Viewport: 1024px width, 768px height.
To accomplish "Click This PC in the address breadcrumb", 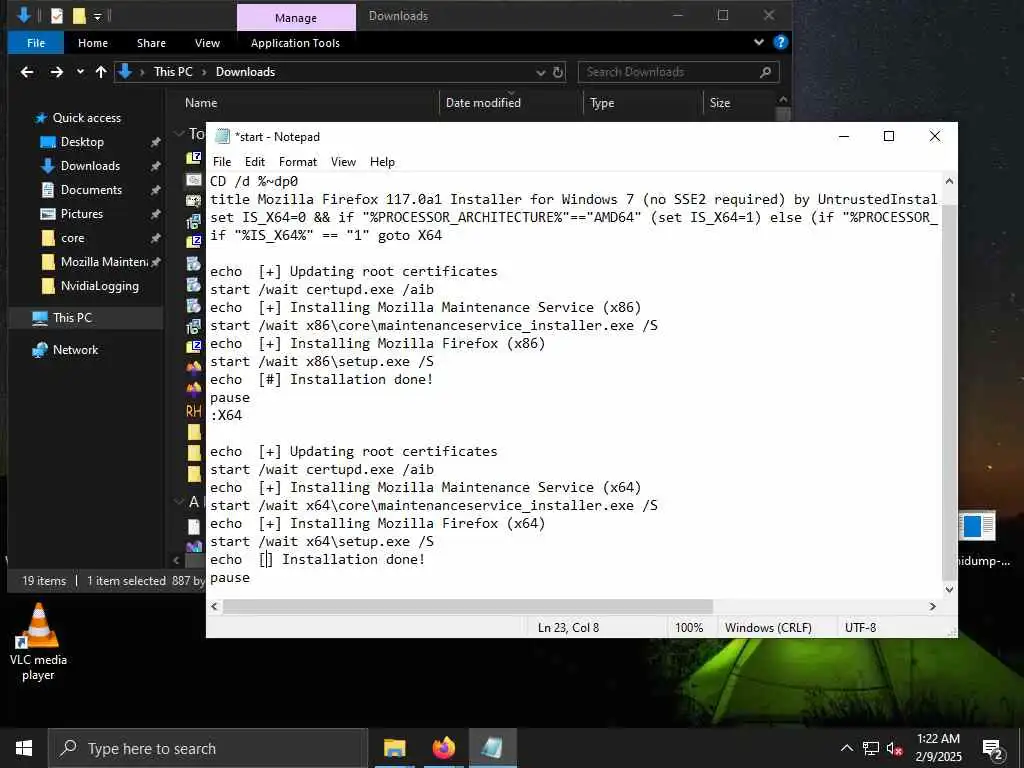I will [x=173, y=72].
